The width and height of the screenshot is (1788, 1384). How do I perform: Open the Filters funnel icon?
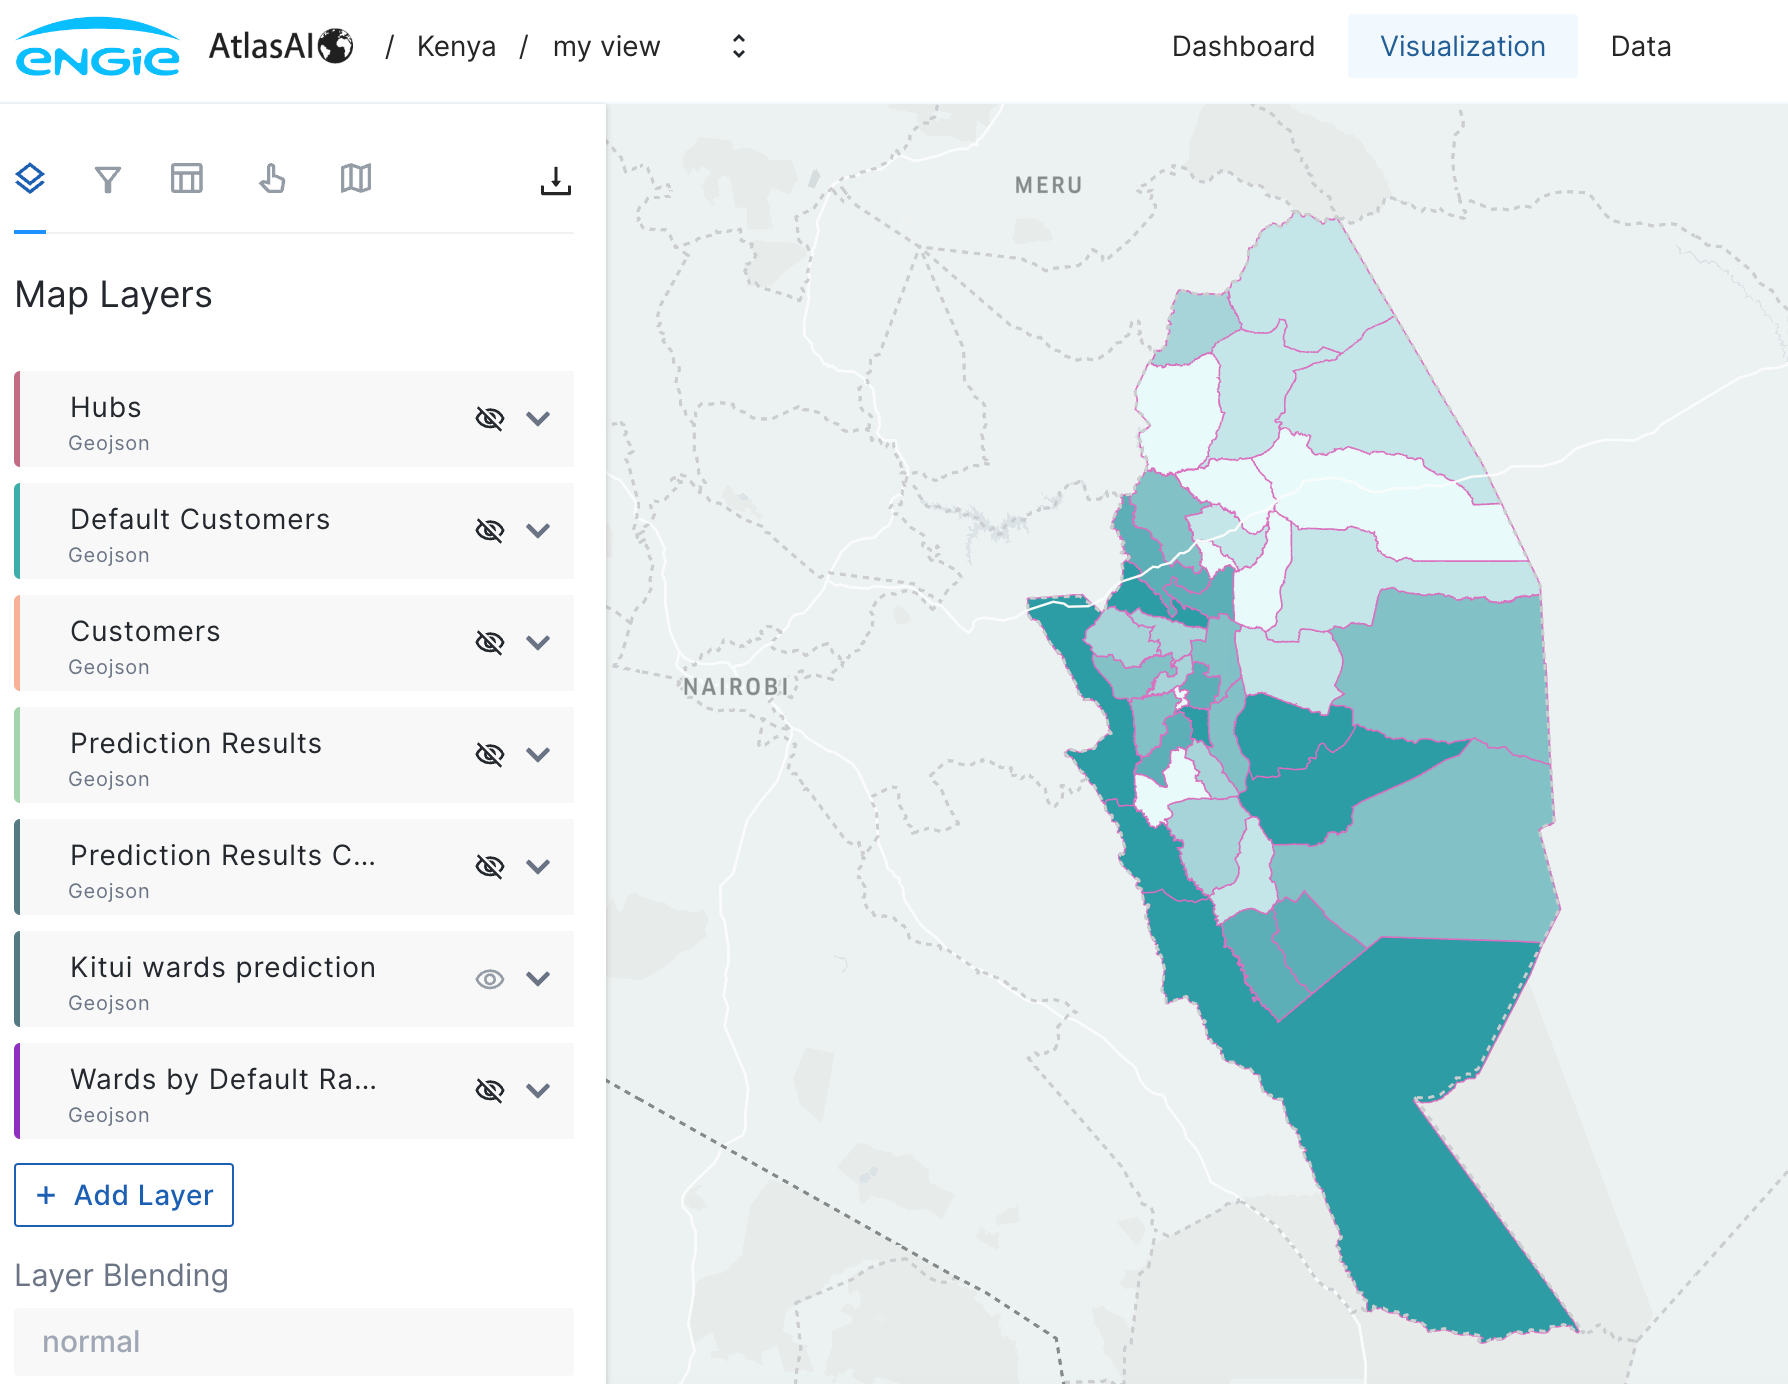pyautogui.click(x=108, y=180)
